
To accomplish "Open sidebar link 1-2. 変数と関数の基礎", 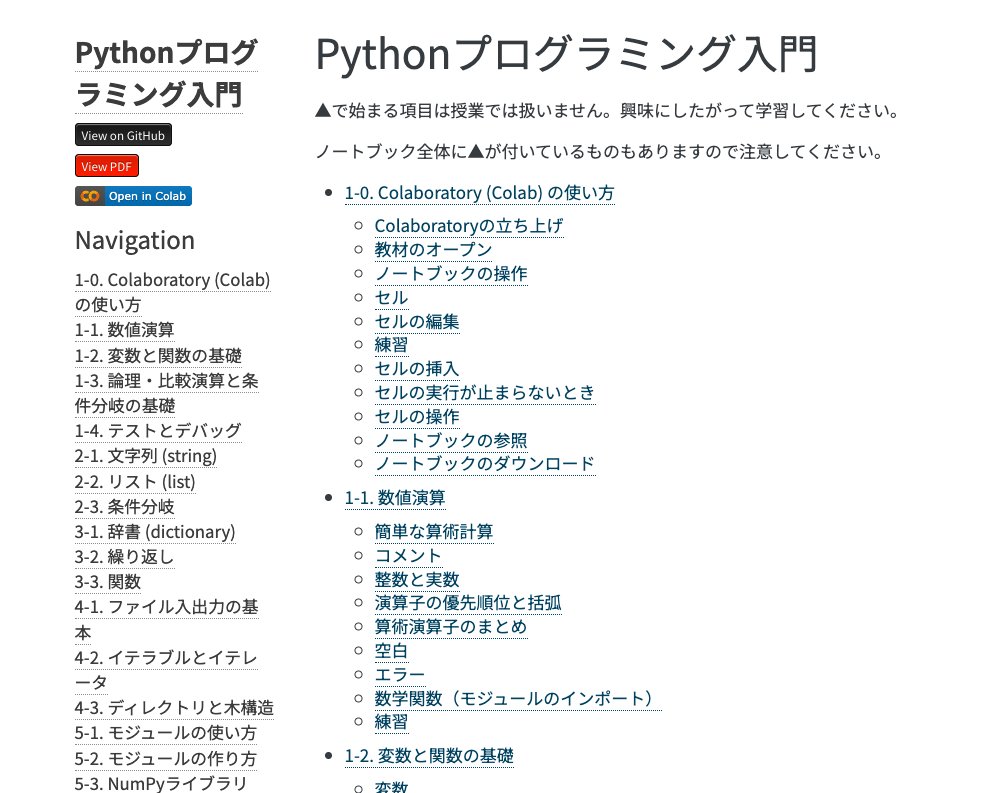I will coord(158,355).
